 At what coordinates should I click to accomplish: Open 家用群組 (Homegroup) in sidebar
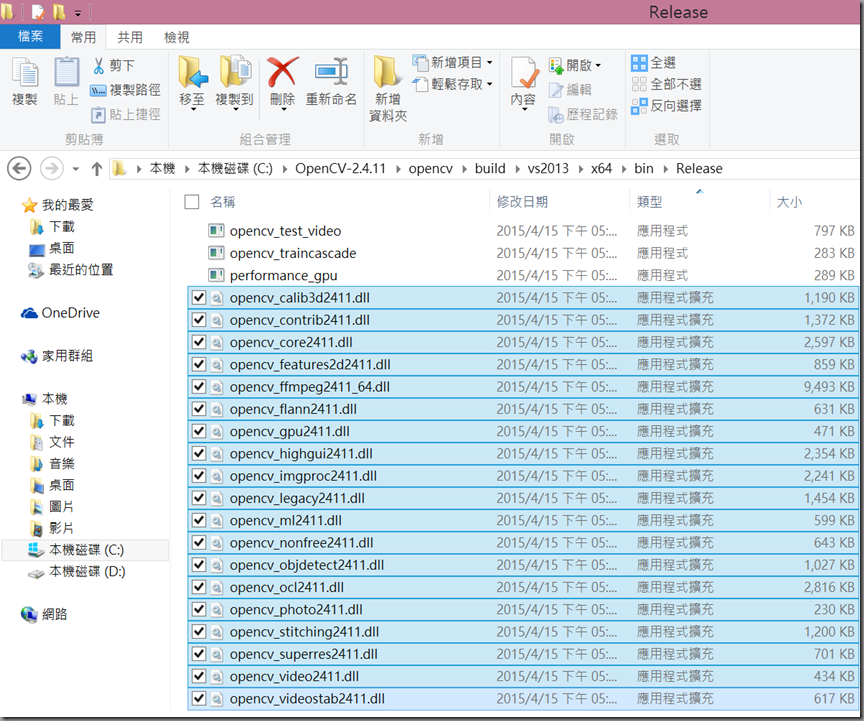[57, 356]
